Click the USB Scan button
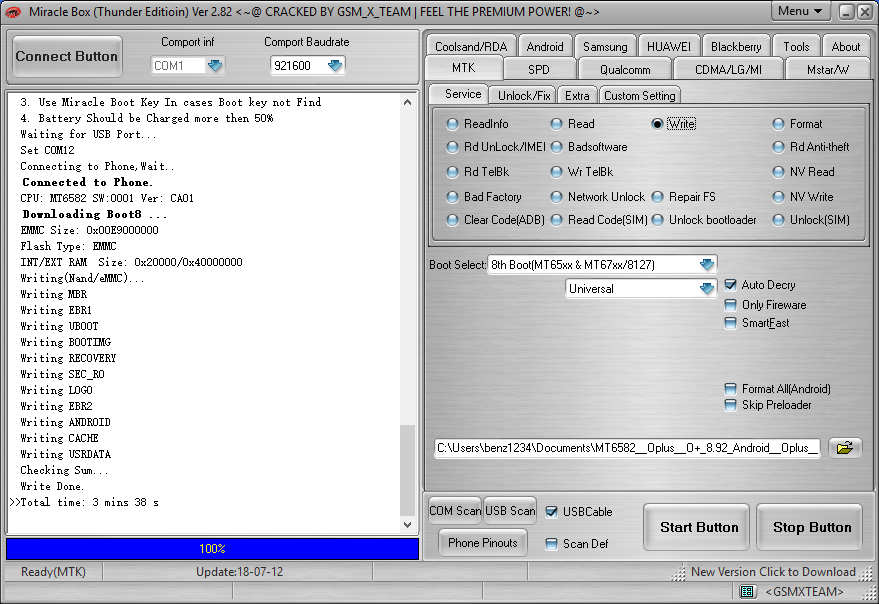This screenshot has width=879, height=604. pyautogui.click(x=510, y=511)
